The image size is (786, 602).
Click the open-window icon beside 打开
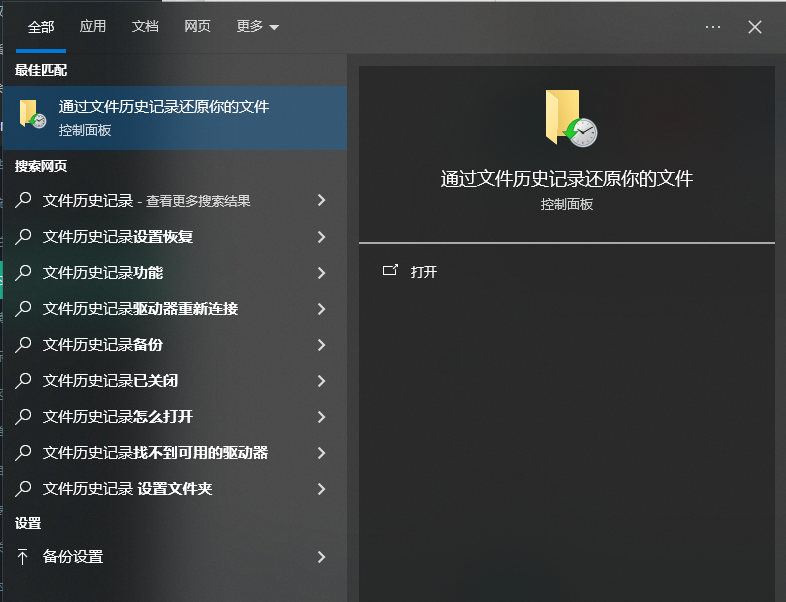[390, 270]
